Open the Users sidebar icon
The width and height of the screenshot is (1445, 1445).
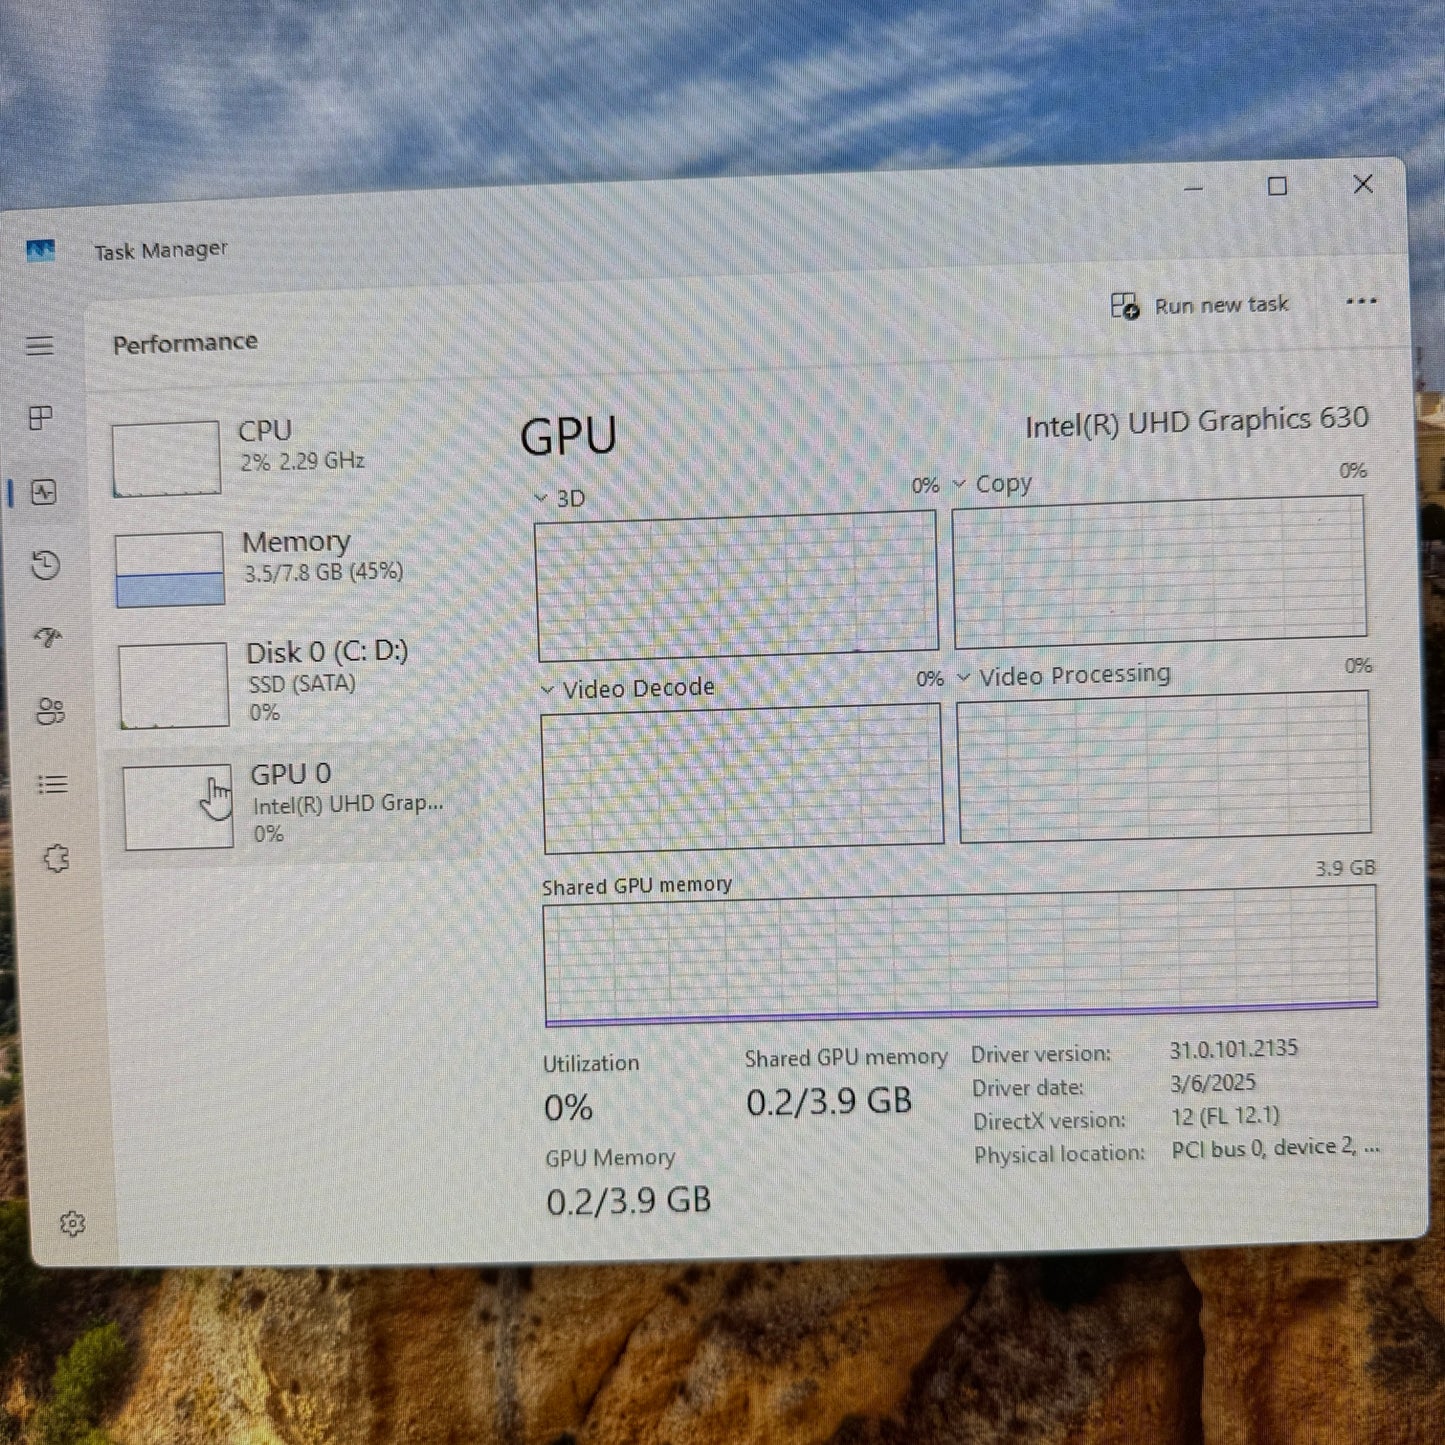[x=50, y=711]
